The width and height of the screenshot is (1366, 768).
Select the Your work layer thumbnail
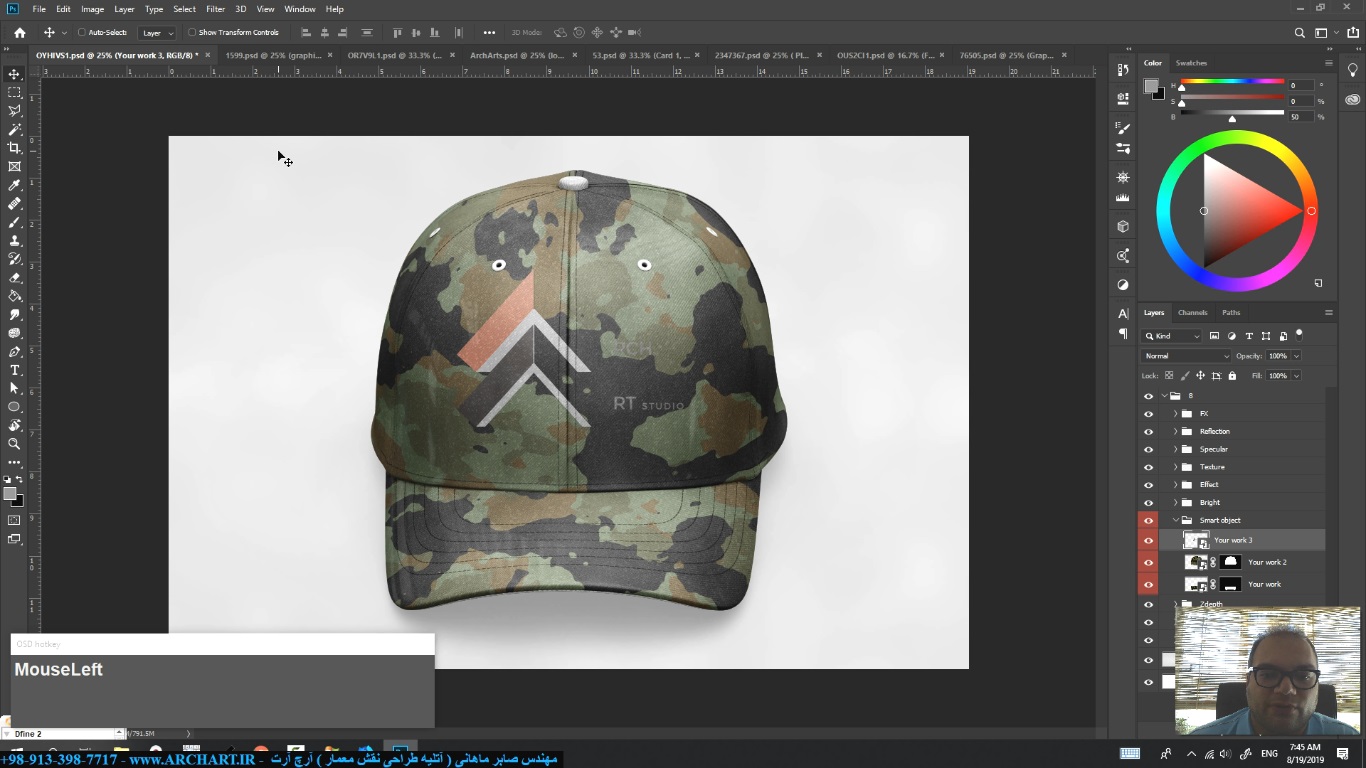click(1195, 584)
